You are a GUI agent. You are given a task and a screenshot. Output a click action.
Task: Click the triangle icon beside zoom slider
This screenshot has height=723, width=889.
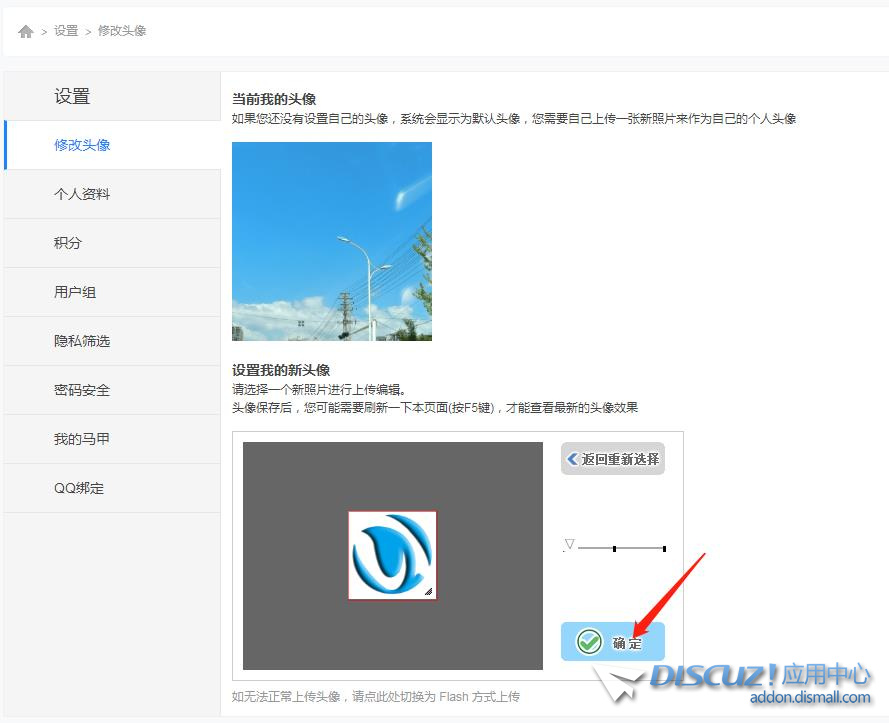click(x=569, y=545)
